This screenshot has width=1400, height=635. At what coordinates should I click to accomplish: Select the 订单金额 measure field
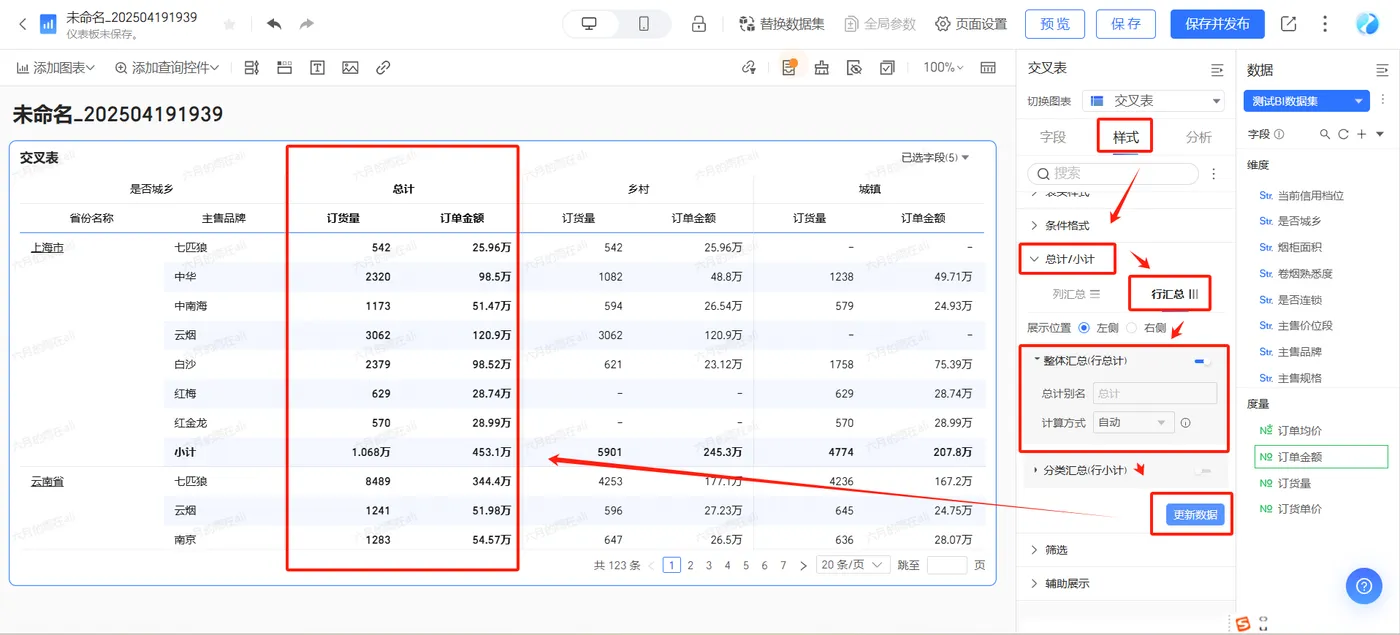[1321, 457]
